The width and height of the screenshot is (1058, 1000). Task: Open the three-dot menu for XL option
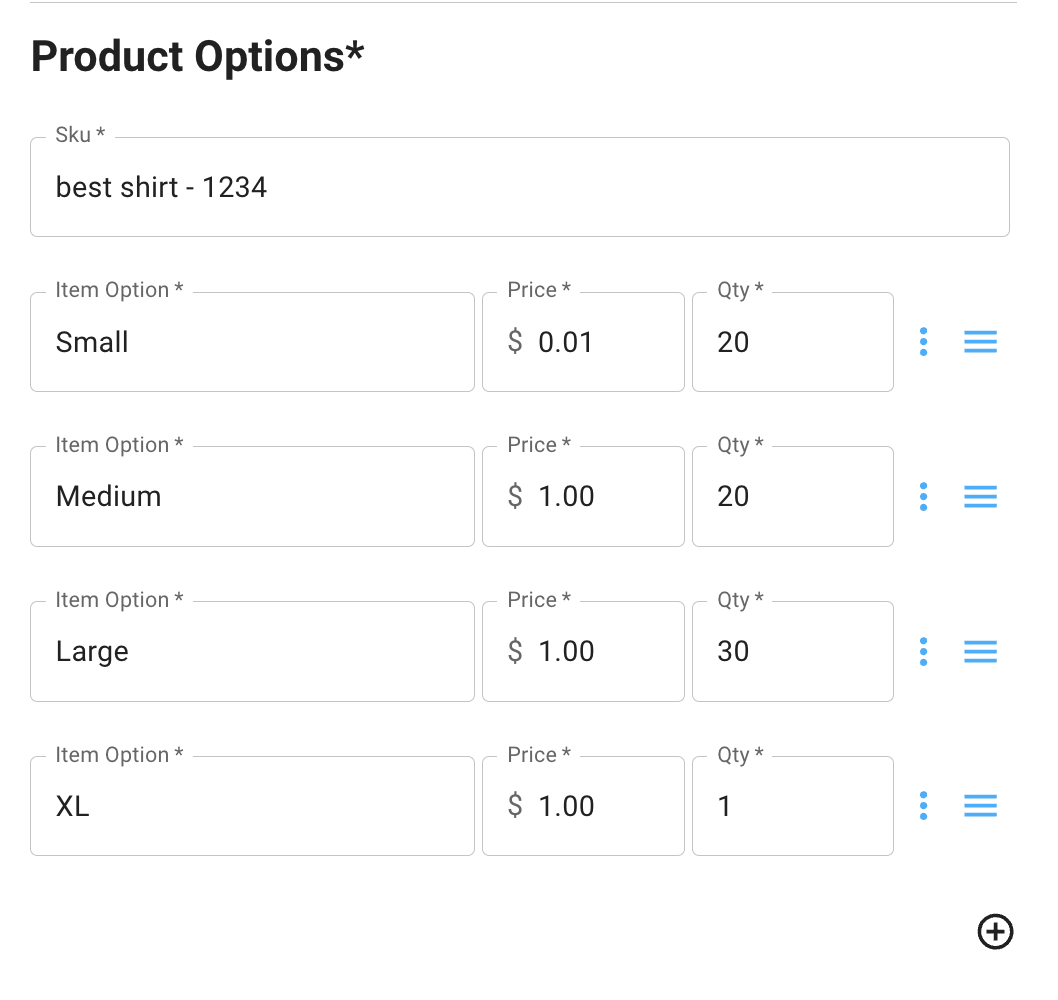click(x=923, y=806)
